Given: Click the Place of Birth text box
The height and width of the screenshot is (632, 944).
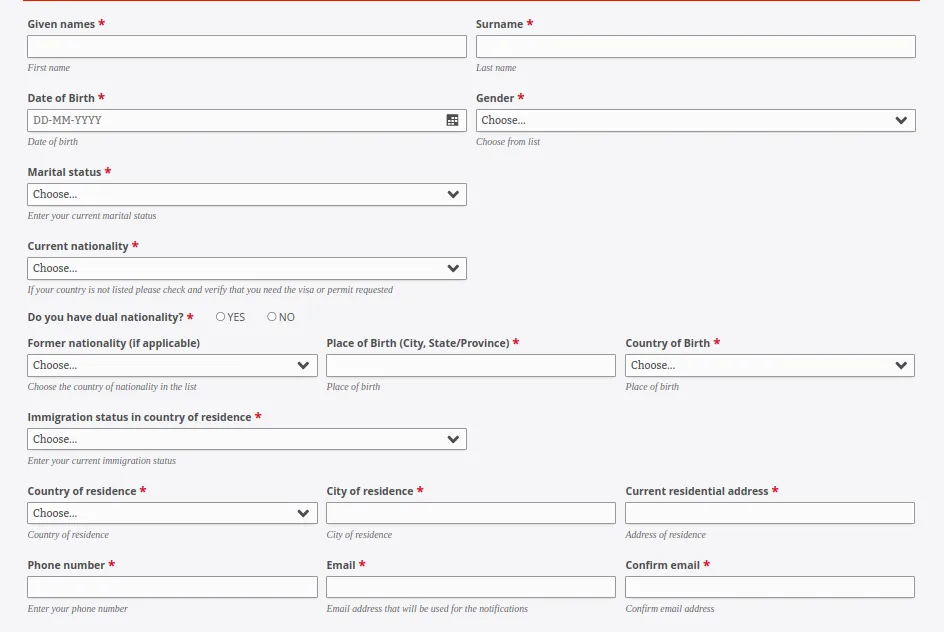Looking at the screenshot, I should (470, 365).
